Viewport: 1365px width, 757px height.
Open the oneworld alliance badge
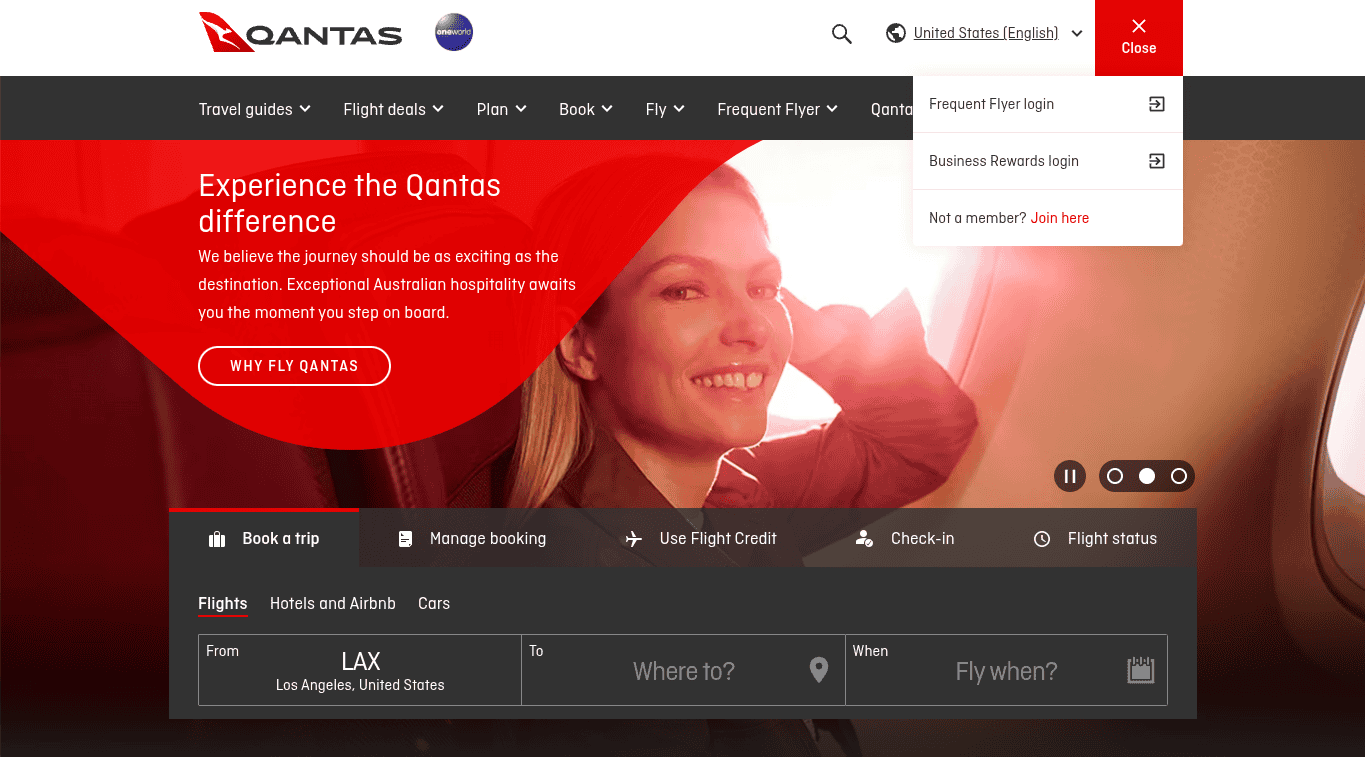coord(454,33)
